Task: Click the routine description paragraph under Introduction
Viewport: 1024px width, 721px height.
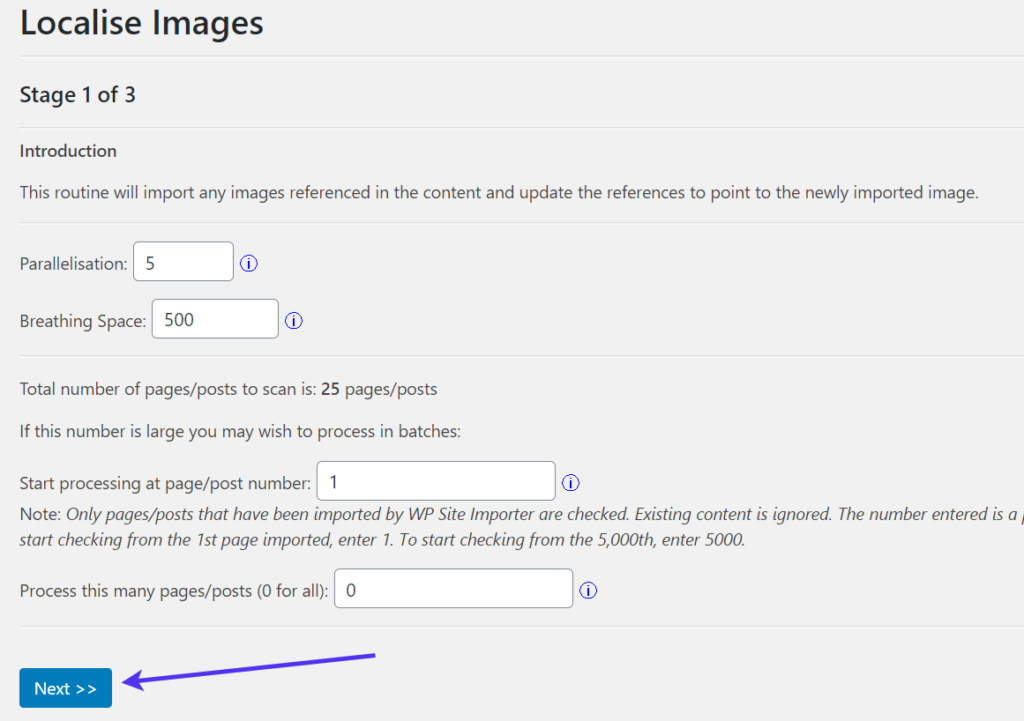Action: 498,192
